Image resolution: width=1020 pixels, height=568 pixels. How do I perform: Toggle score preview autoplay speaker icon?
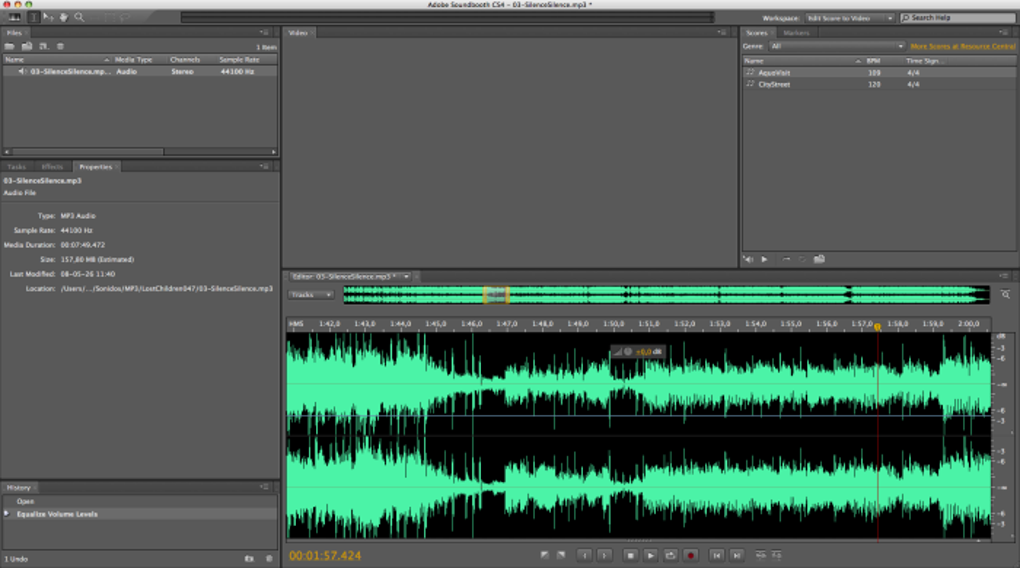pyautogui.click(x=748, y=259)
